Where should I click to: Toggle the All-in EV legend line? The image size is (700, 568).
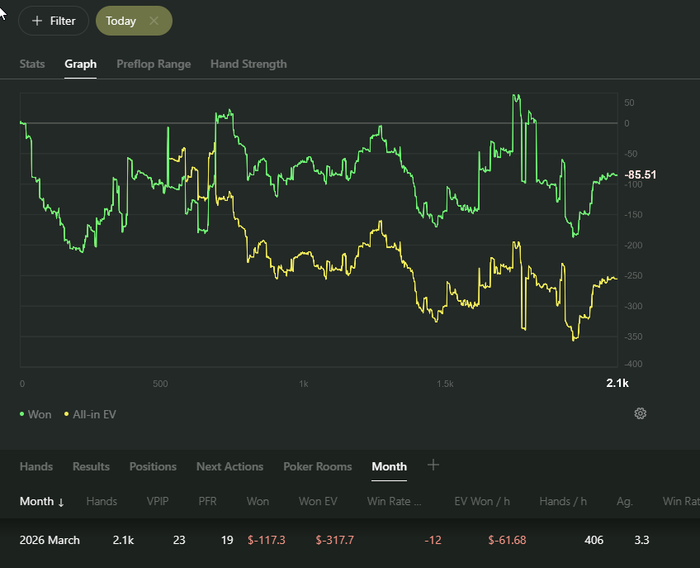pos(90,414)
